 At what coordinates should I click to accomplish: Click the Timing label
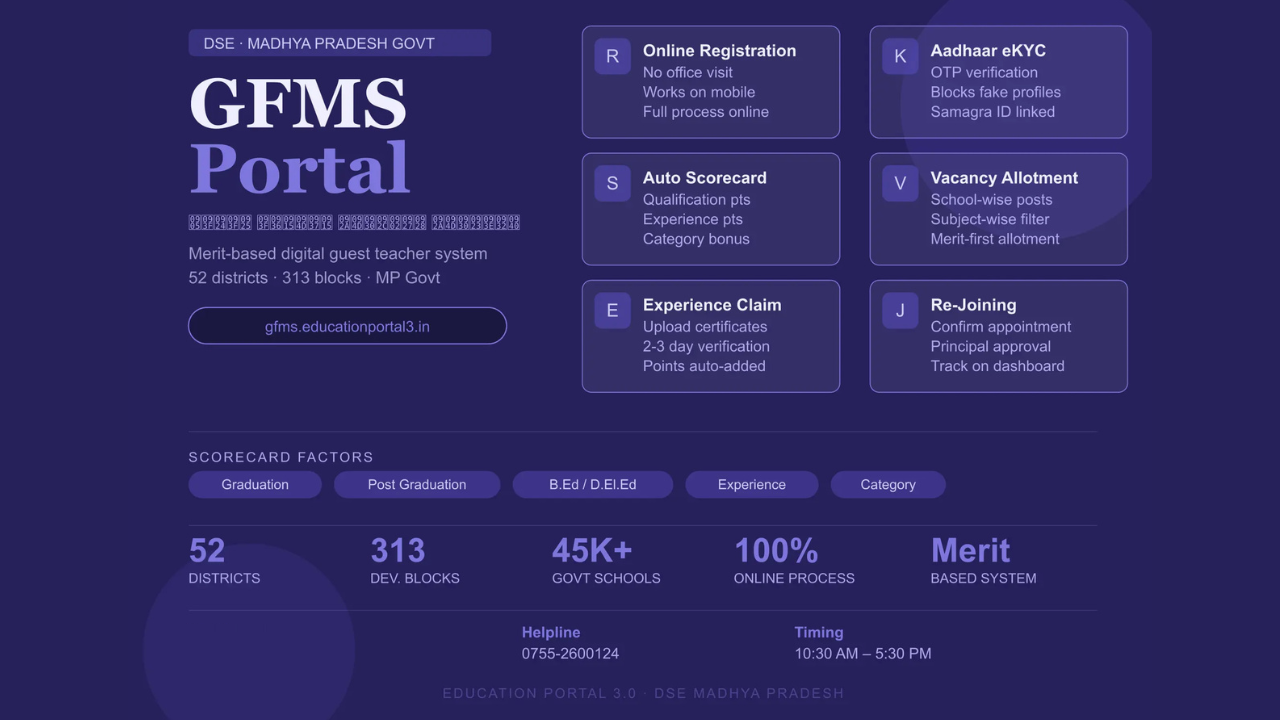[819, 633]
